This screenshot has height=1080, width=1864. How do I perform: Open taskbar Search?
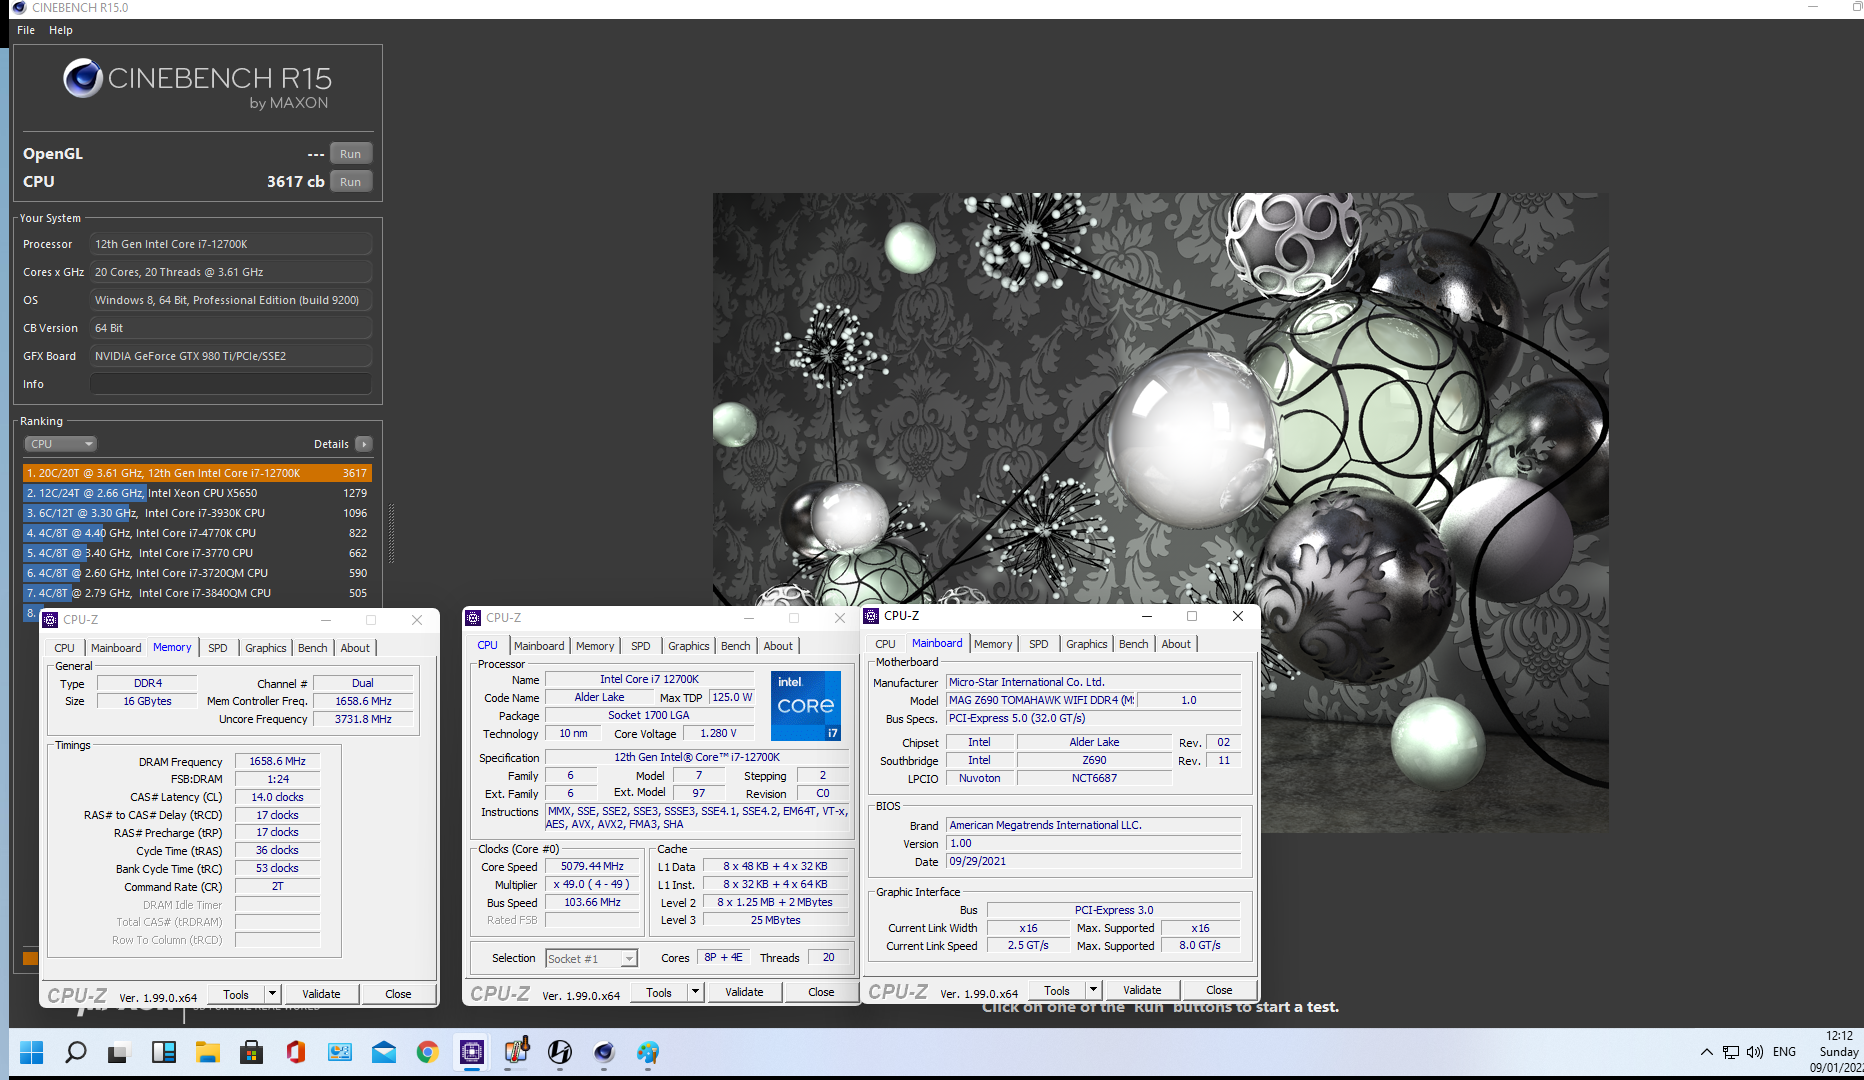[x=75, y=1052]
